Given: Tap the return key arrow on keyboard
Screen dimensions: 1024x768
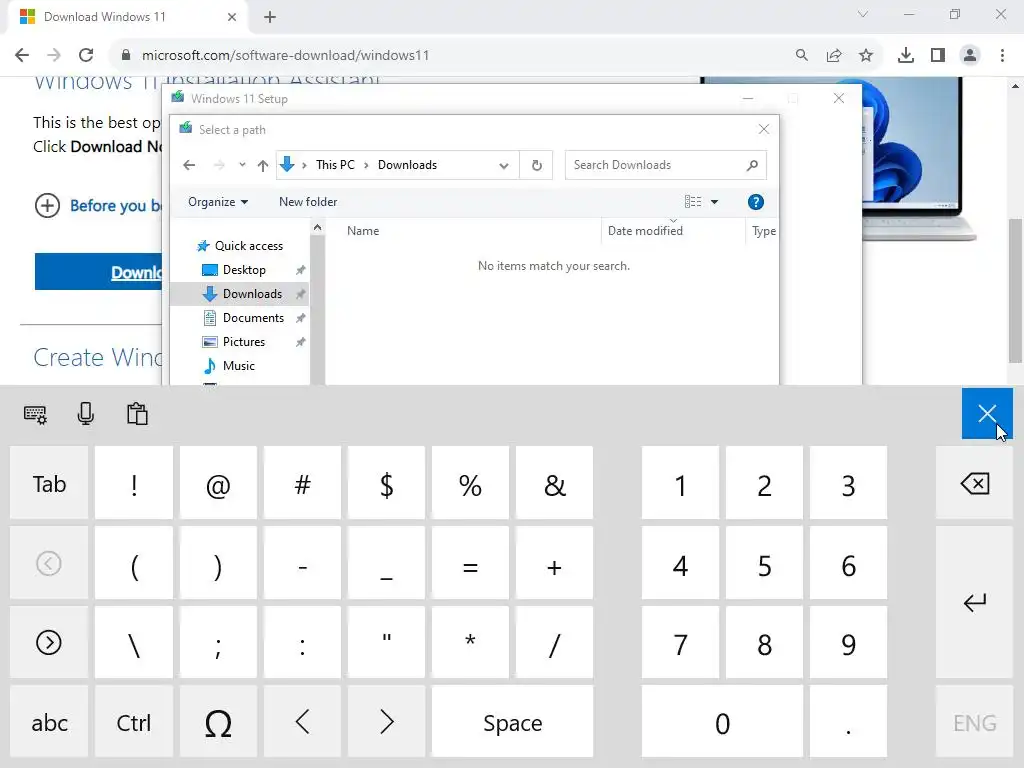Looking at the screenshot, I should coord(974,602).
